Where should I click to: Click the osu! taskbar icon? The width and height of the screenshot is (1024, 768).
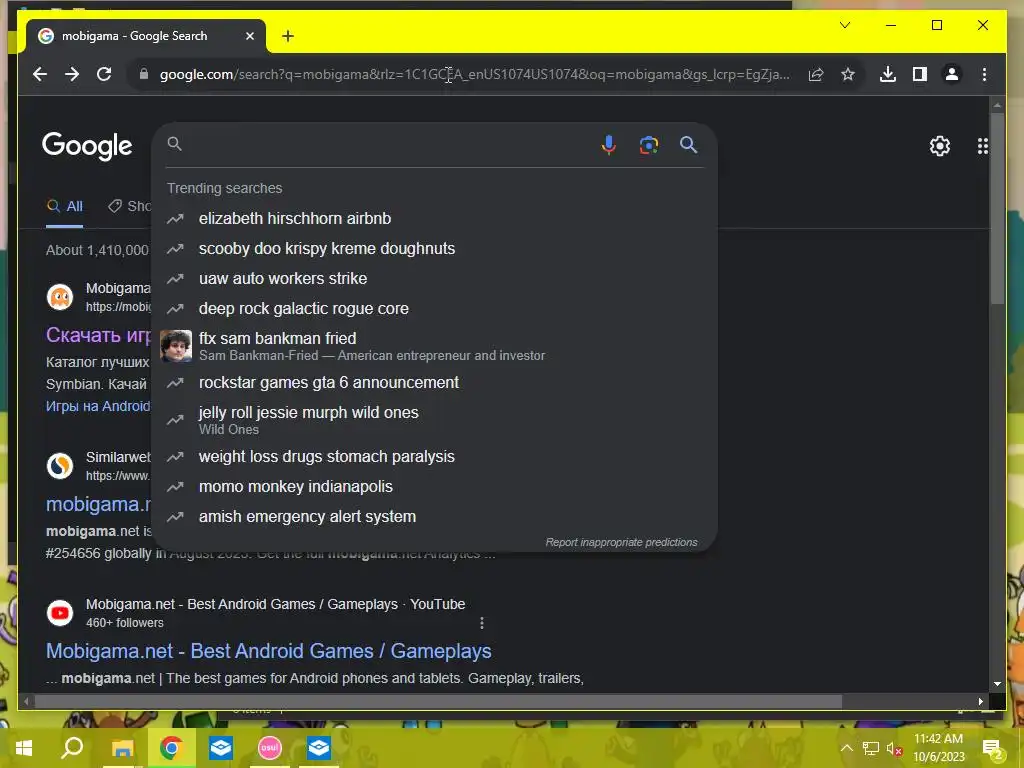[270, 747]
